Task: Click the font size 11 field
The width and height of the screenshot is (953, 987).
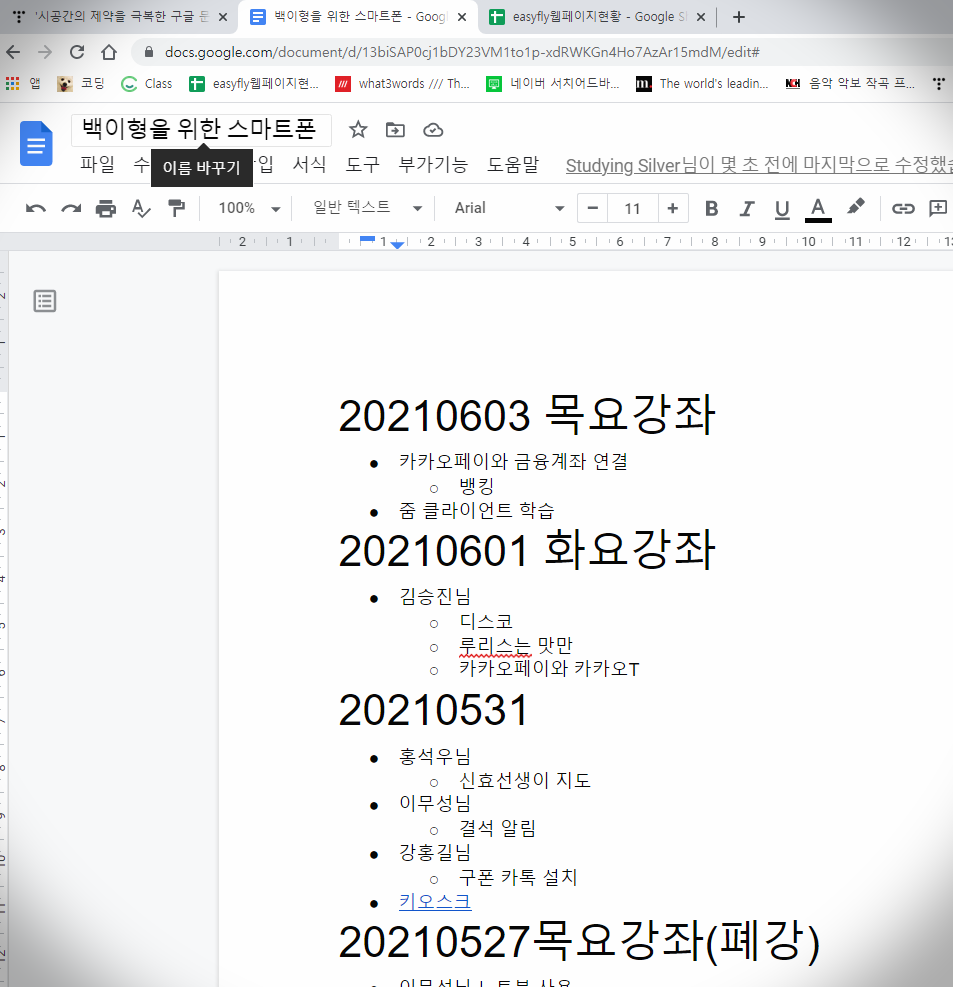Action: pos(633,208)
